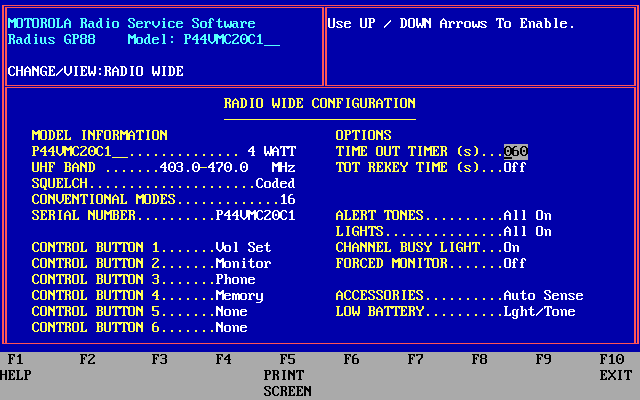Image resolution: width=640 pixels, height=400 pixels.
Task: Select Control Button 4 Memory value
Action: (240, 296)
